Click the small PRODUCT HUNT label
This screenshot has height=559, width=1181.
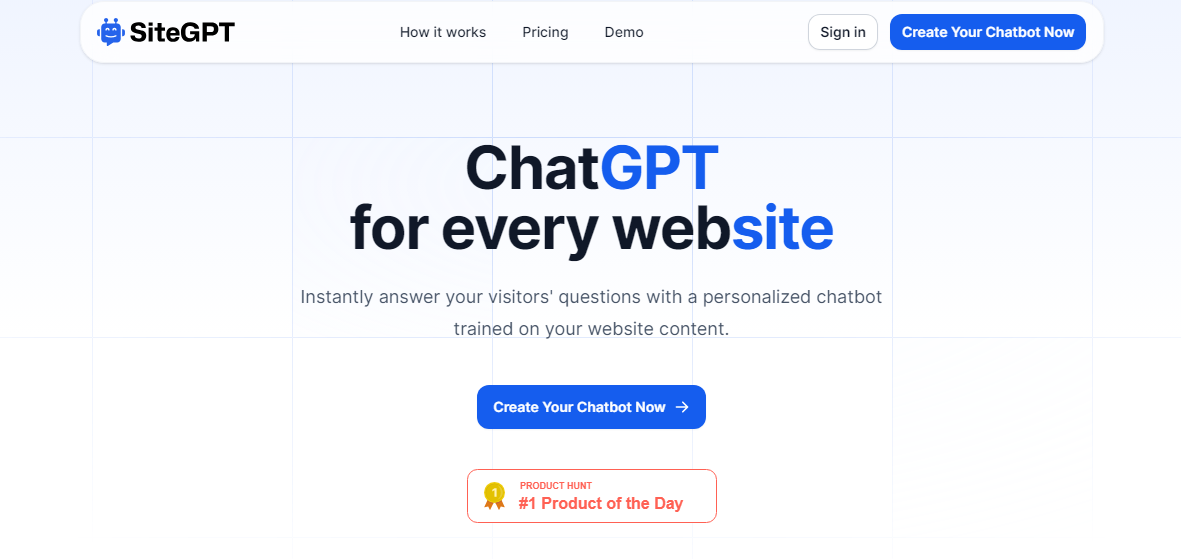556,486
